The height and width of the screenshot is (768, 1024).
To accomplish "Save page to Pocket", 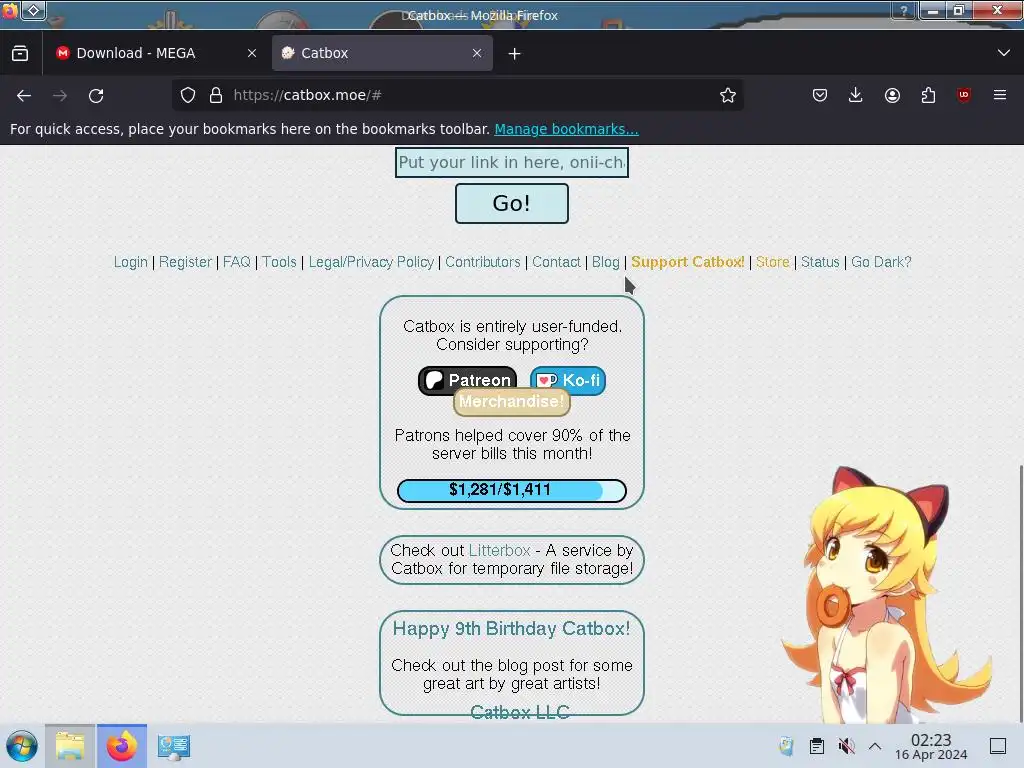I will click(x=820, y=95).
